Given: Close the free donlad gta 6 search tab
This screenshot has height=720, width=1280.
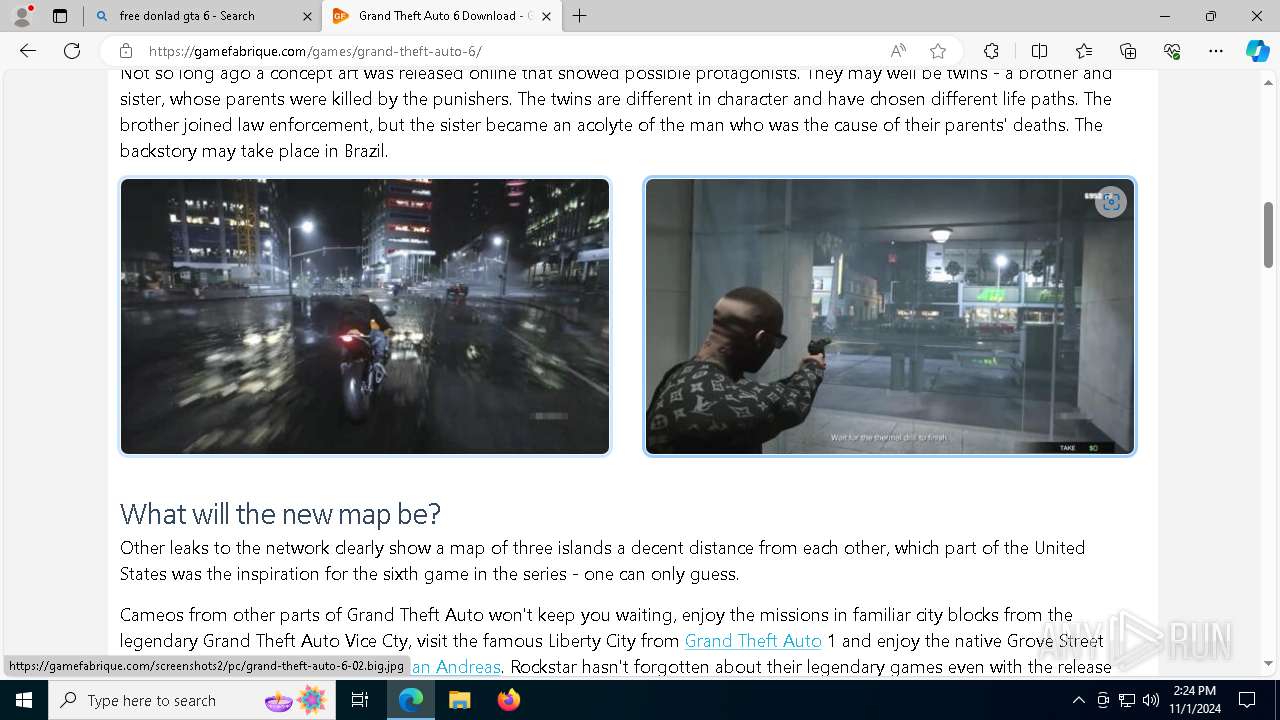Looking at the screenshot, I should click(x=307, y=16).
